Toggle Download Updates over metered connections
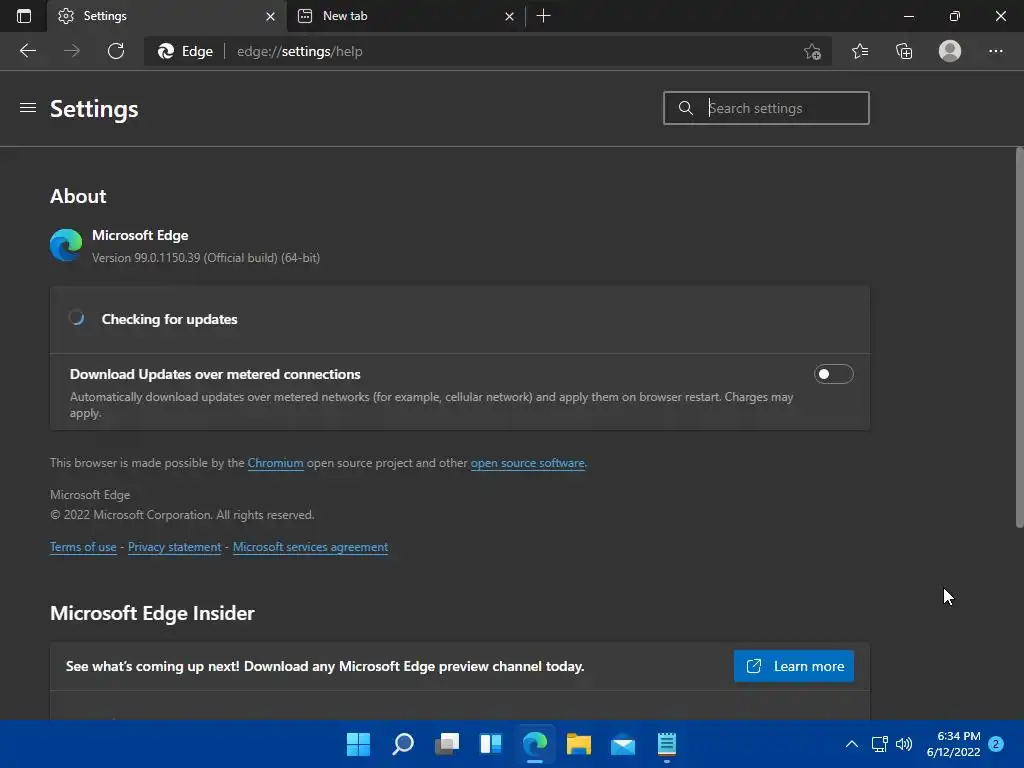This screenshot has height=768, width=1024. point(833,374)
